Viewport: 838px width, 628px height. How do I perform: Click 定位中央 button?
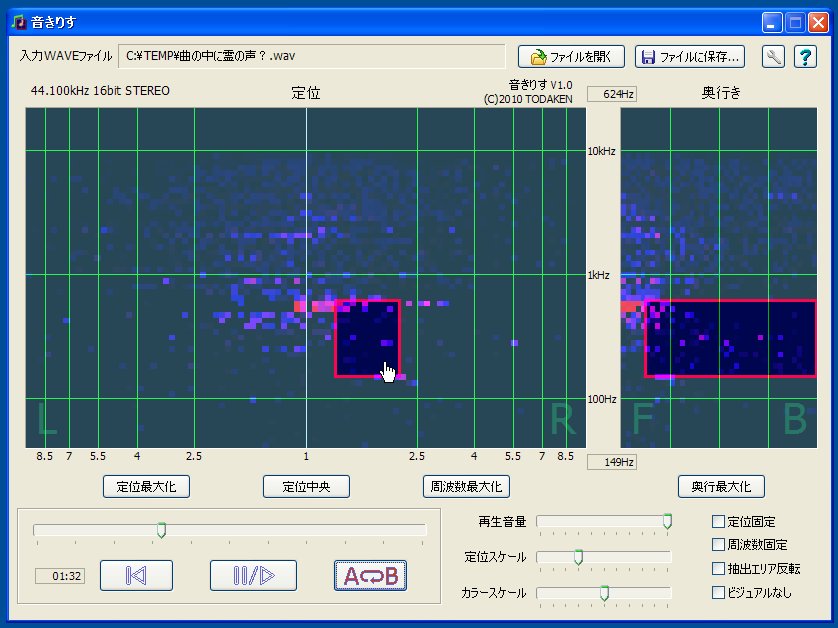pos(306,486)
